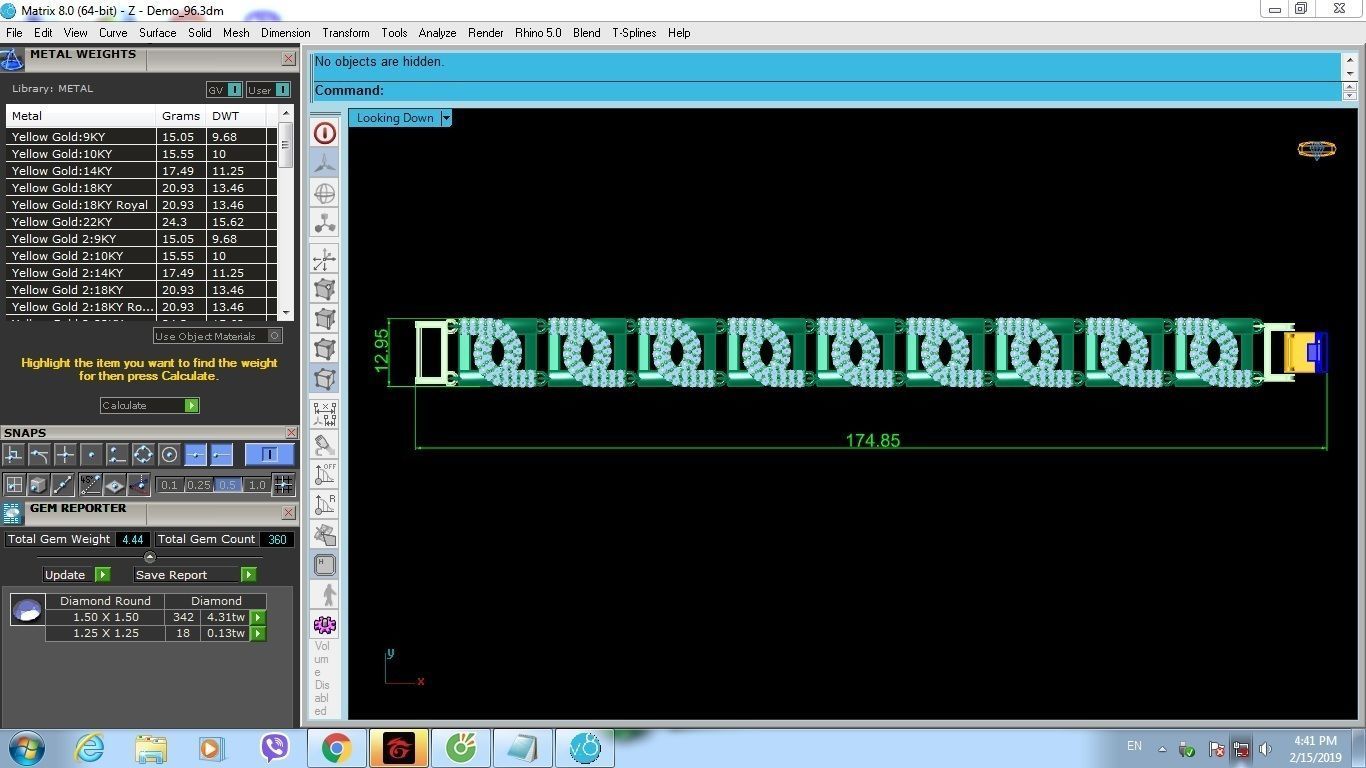Click the OFF angle constraint icon

[325, 474]
